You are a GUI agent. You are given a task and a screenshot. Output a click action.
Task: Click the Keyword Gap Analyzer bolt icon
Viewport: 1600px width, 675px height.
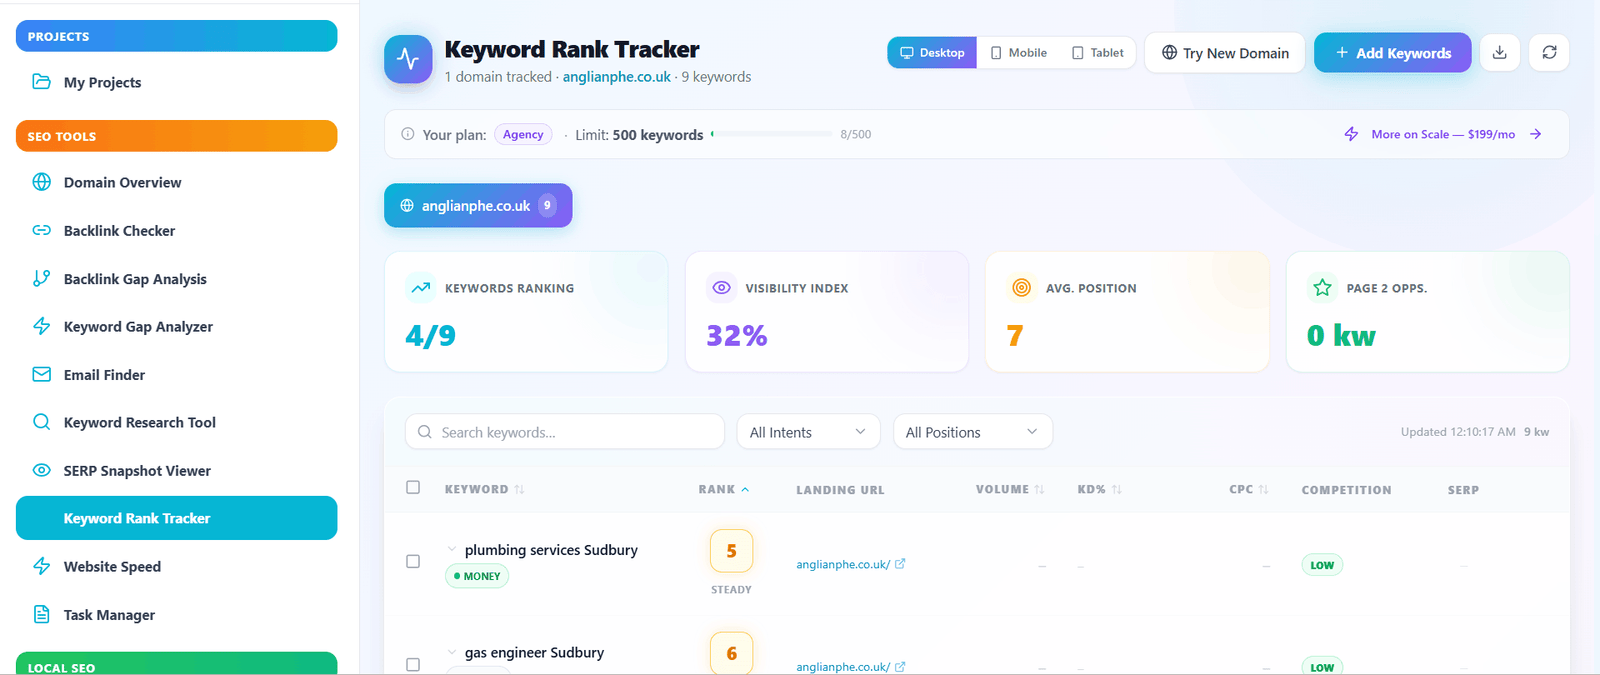pos(41,326)
